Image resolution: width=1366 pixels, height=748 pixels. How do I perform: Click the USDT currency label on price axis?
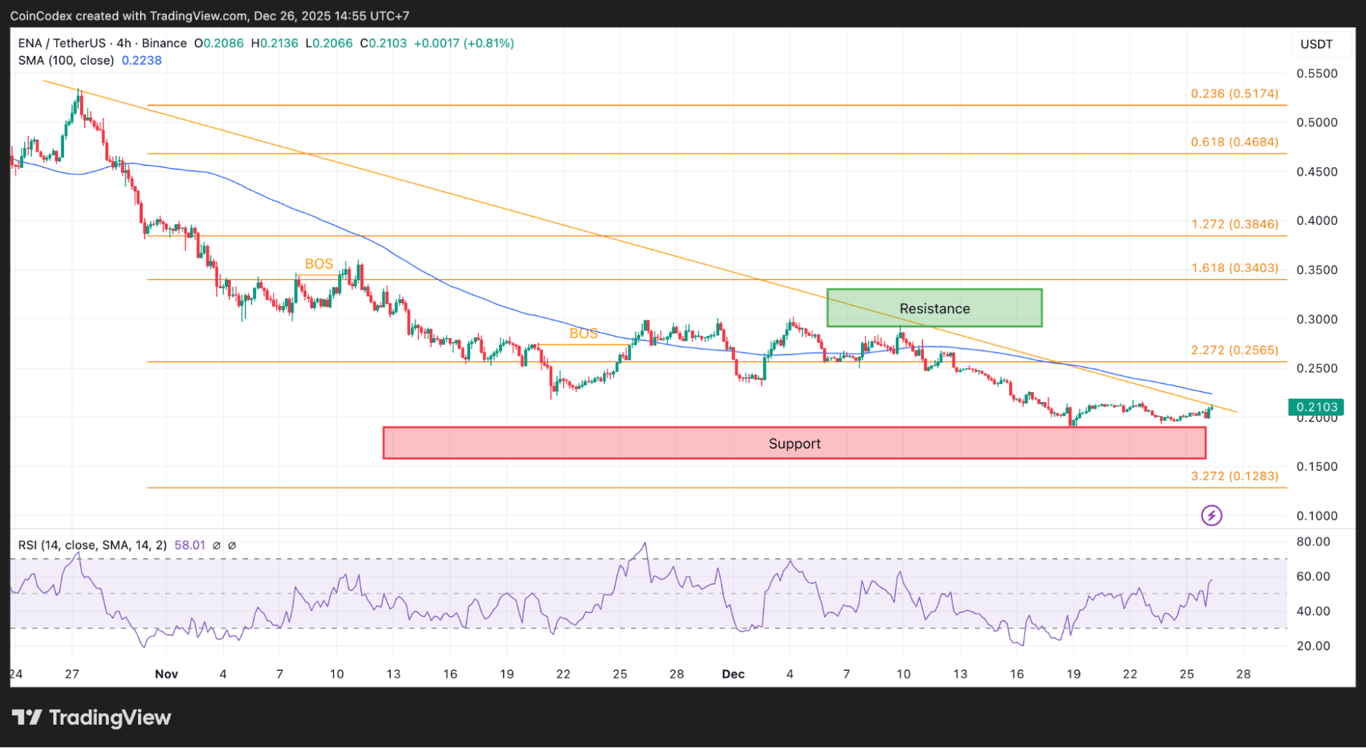point(1317,43)
